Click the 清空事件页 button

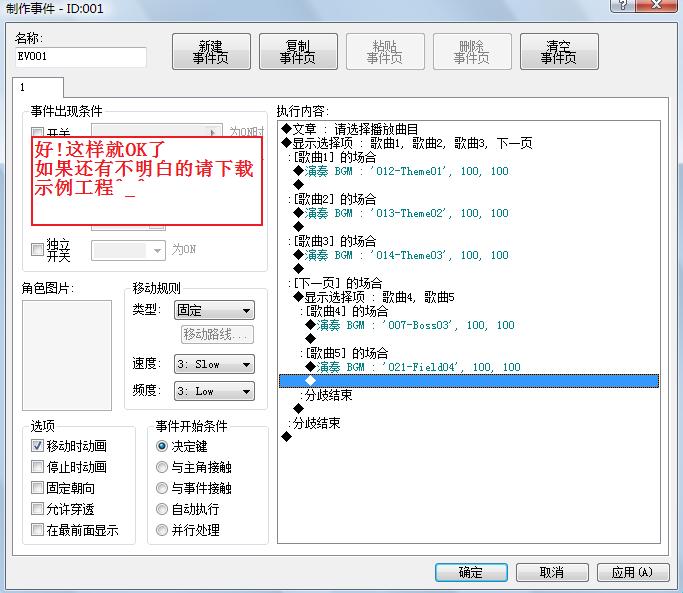pyautogui.click(x=559, y=51)
